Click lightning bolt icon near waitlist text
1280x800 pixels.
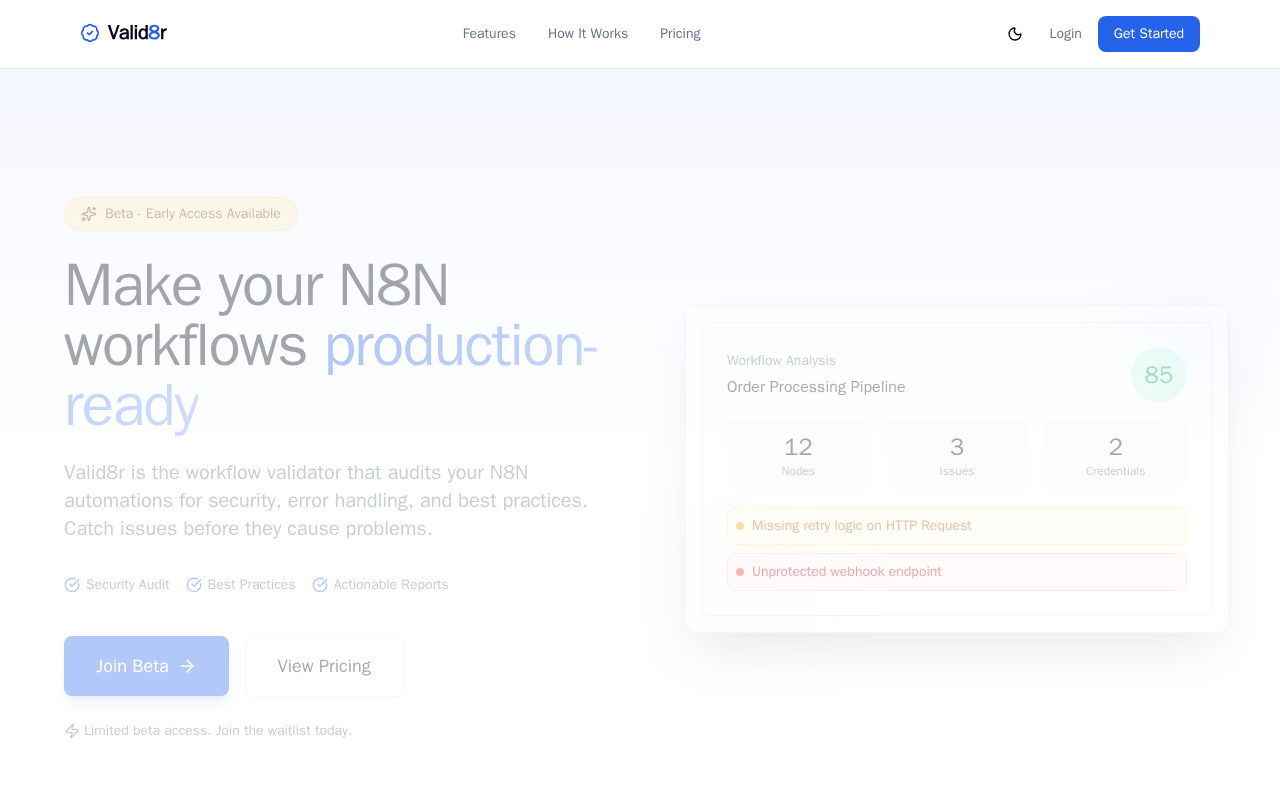pos(72,731)
